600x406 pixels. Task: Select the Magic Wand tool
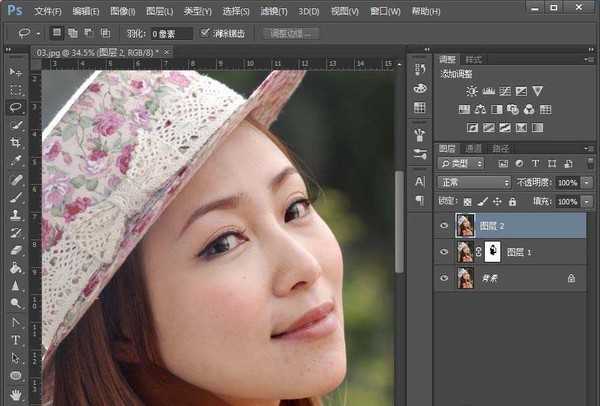(x=16, y=125)
